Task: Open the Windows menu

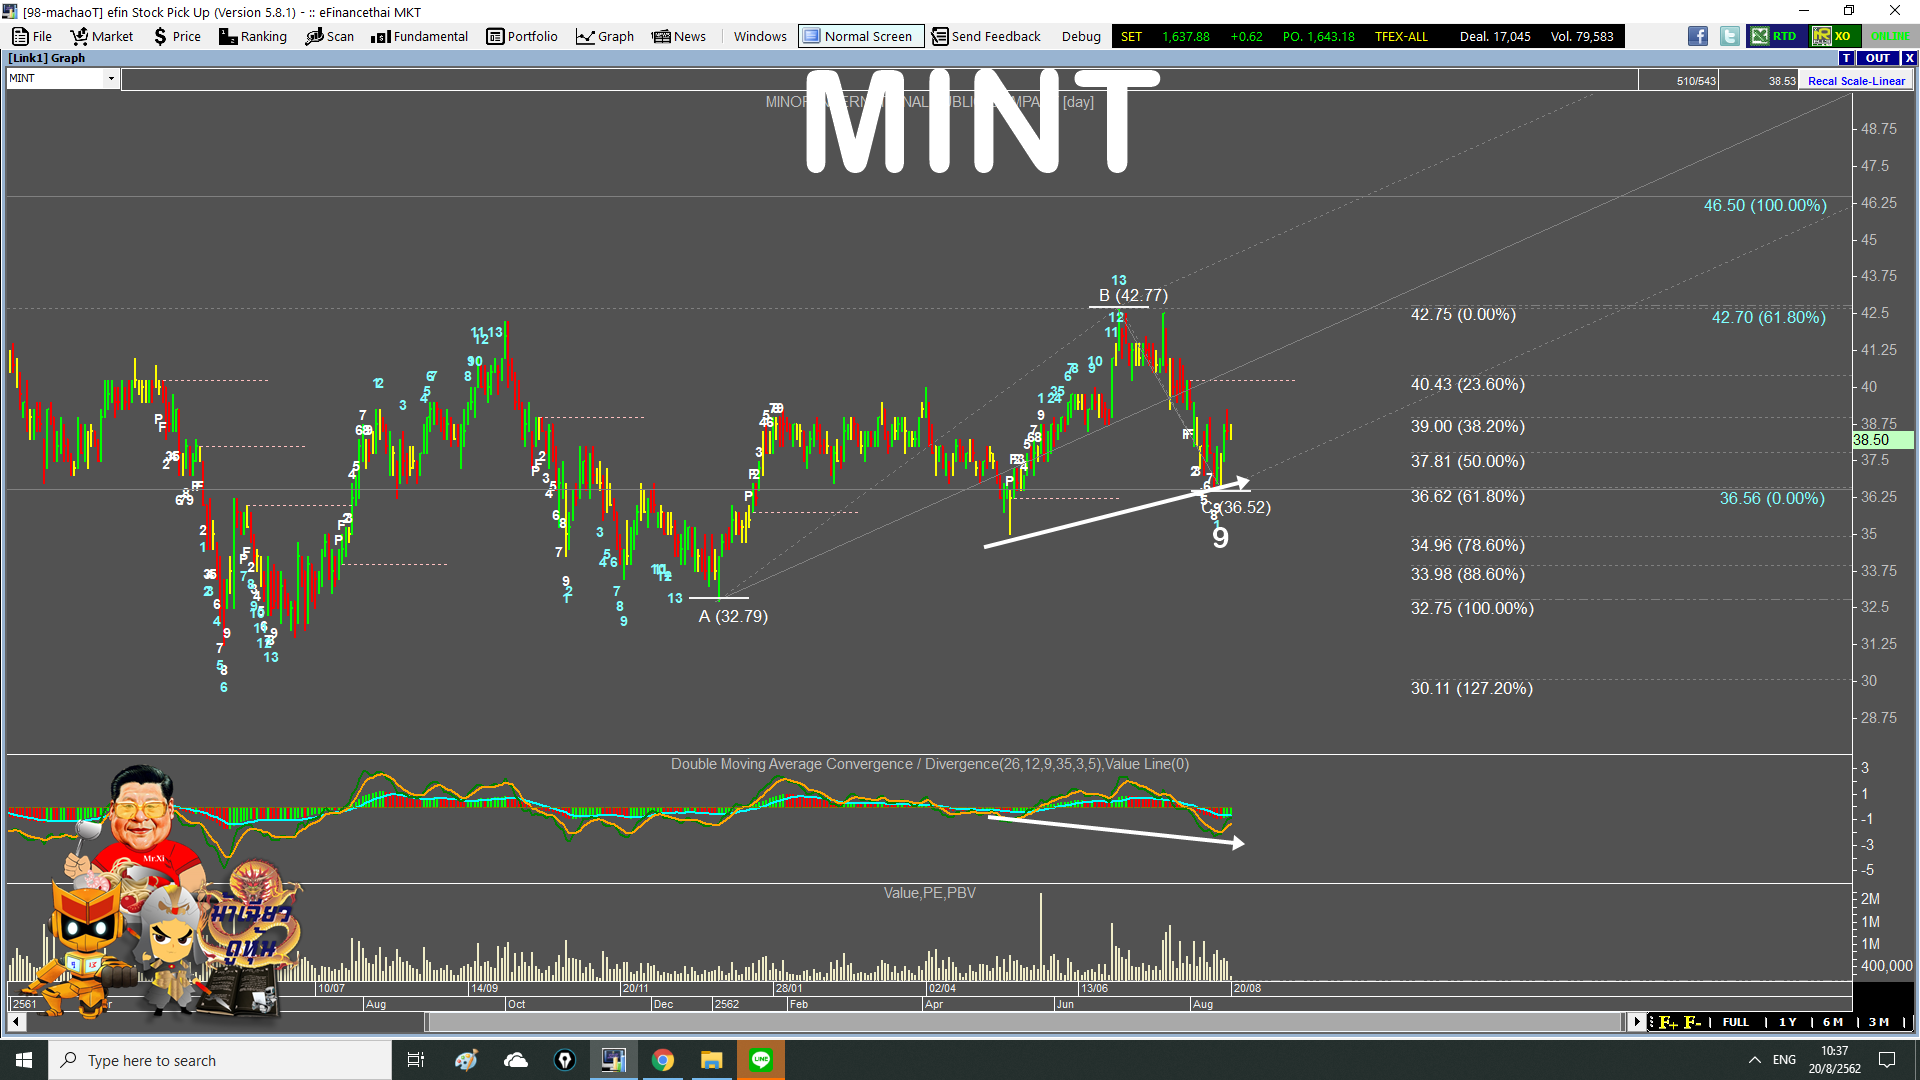Action: 760,36
